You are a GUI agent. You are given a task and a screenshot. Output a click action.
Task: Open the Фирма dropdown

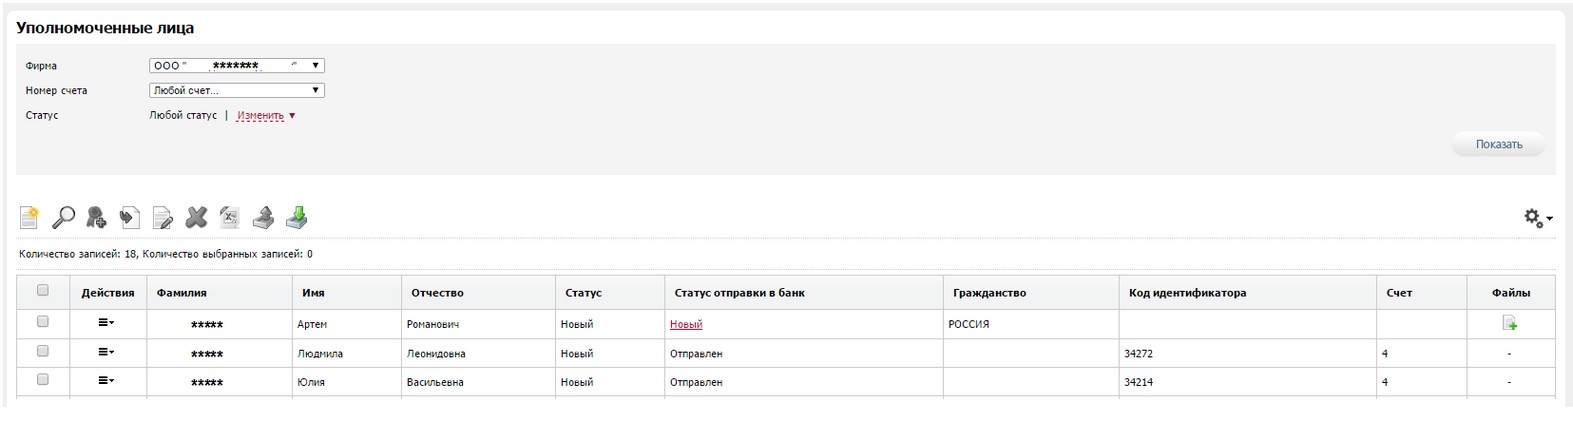point(237,66)
